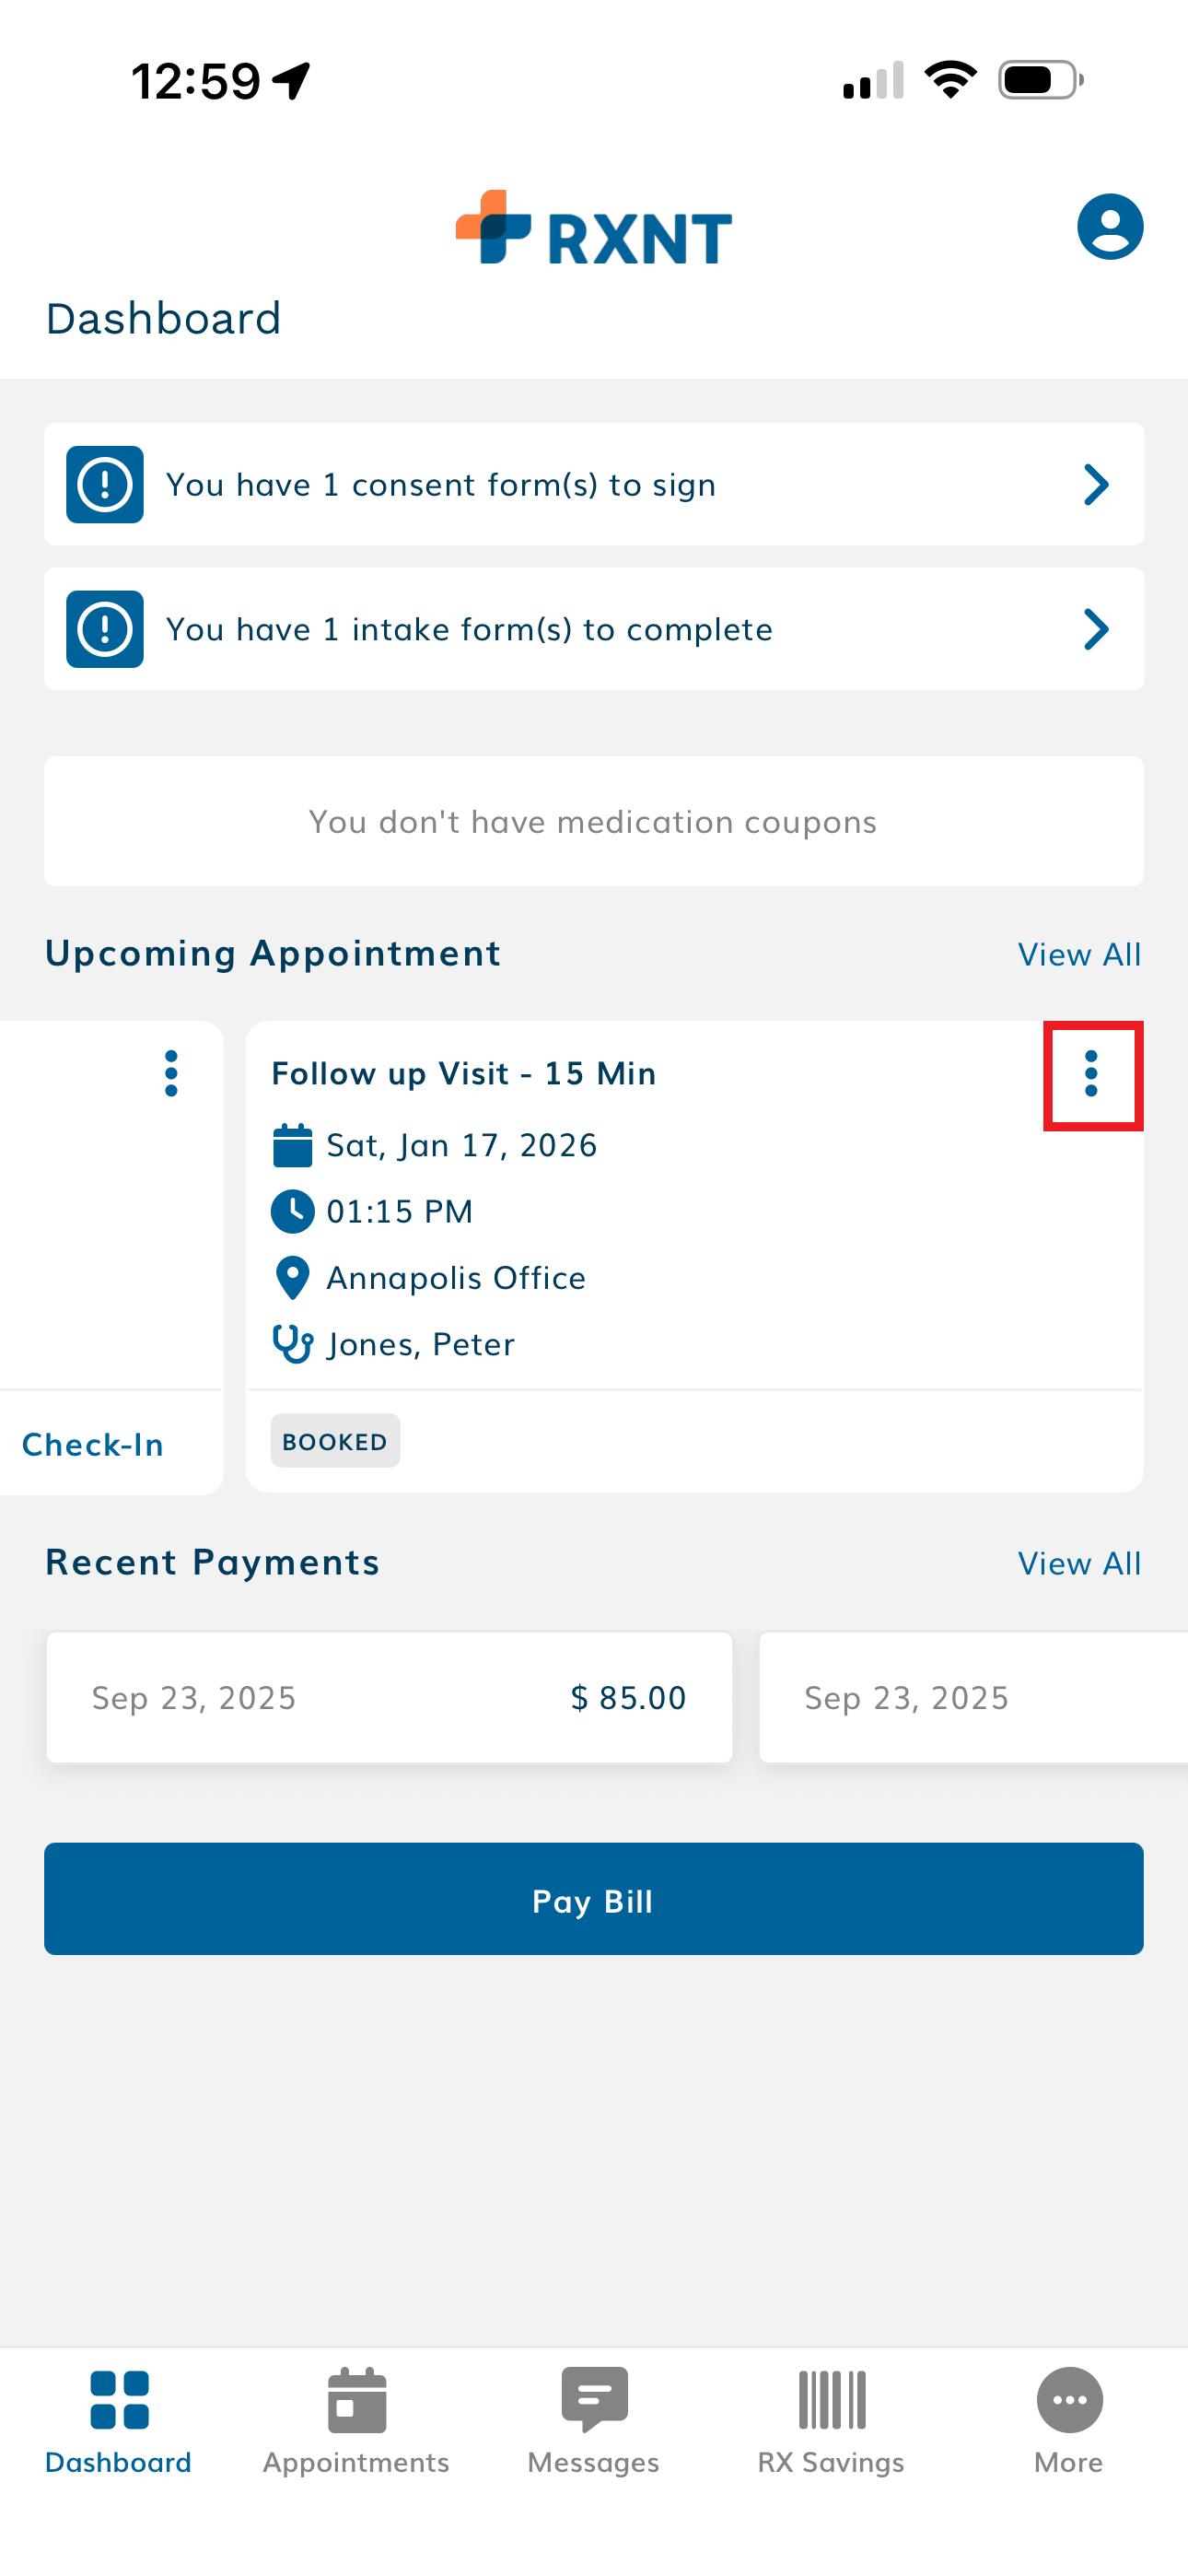
Task: Open the user profile icon
Action: click(x=1109, y=227)
